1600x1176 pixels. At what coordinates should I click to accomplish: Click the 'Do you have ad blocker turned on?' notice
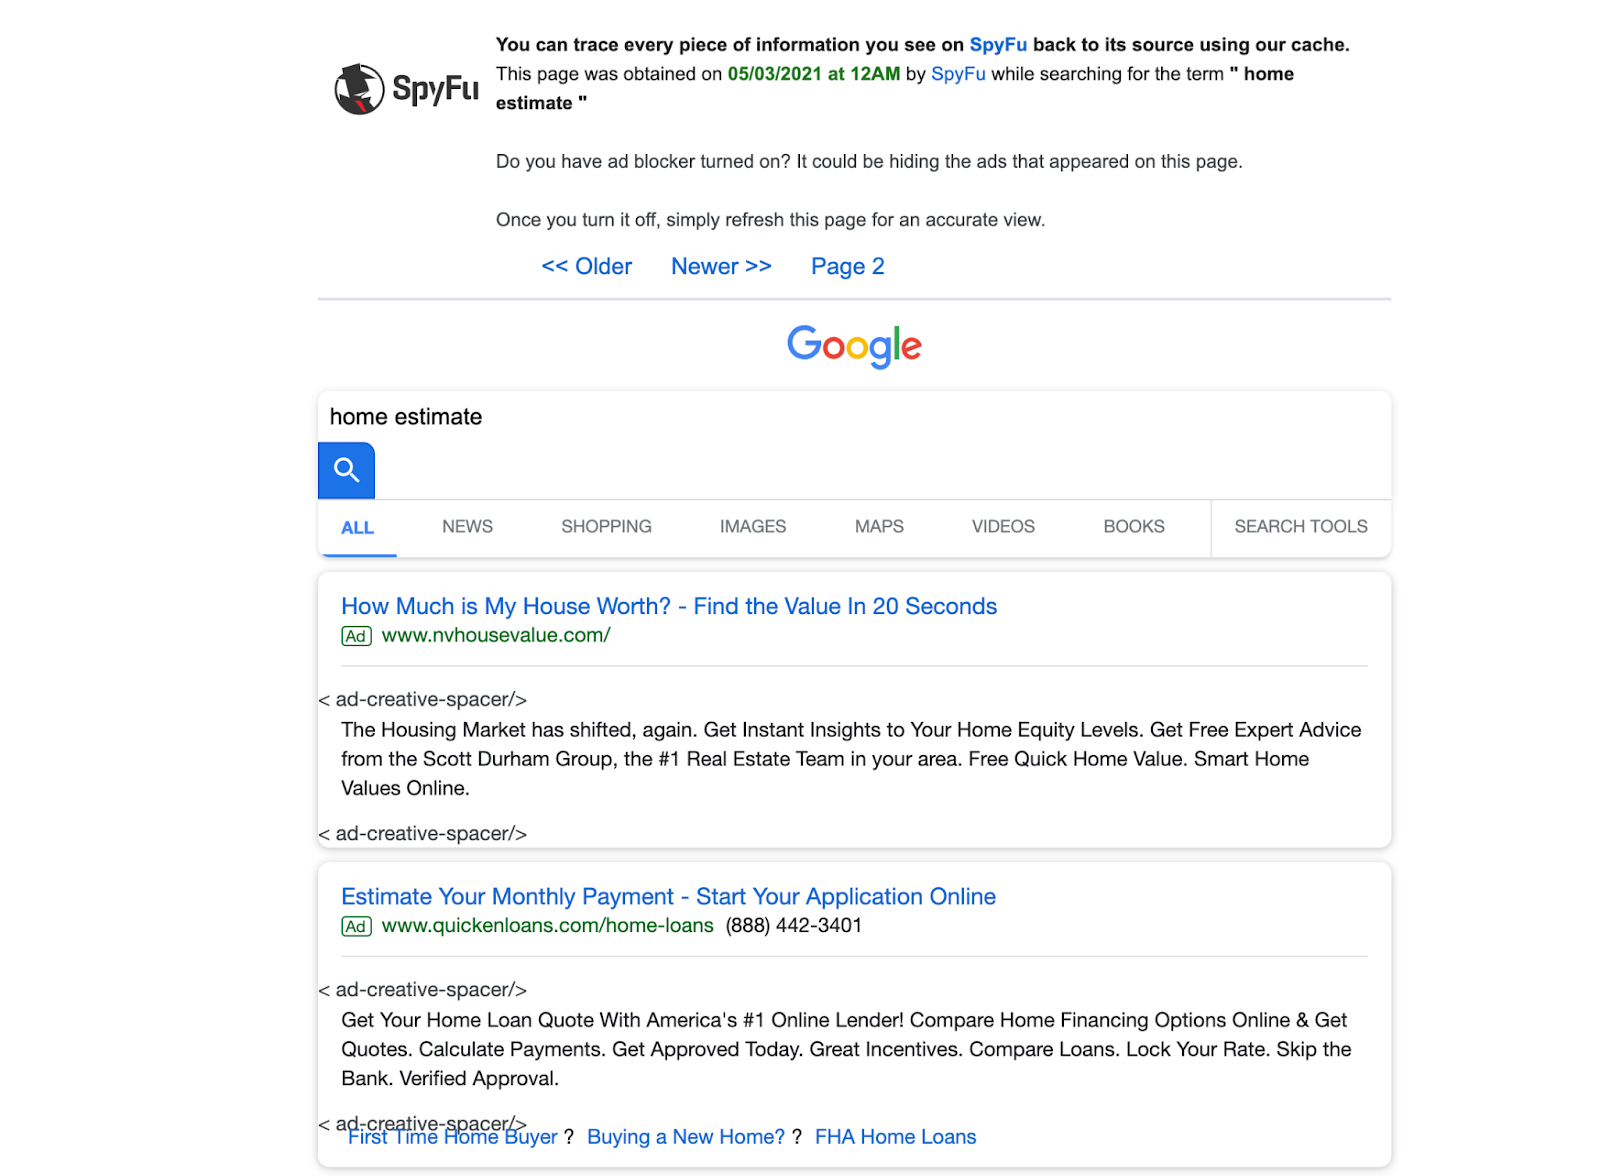[869, 162]
